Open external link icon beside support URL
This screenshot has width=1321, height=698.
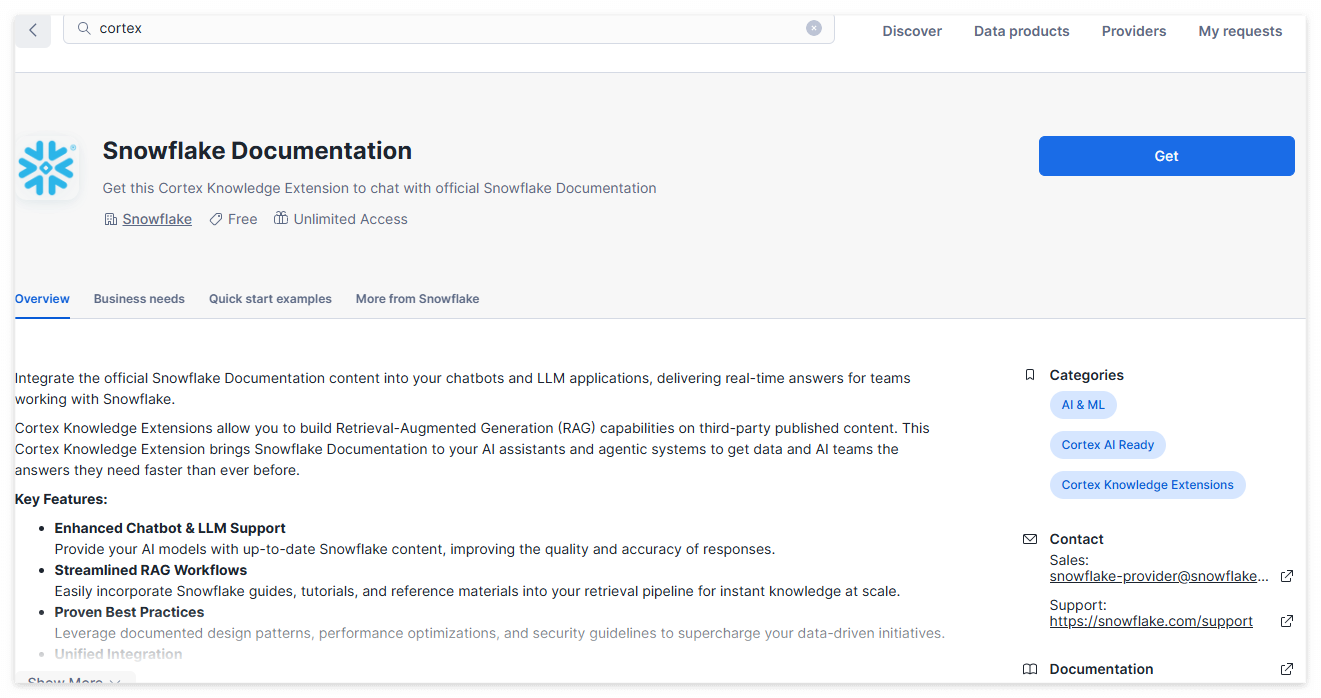click(x=1287, y=621)
